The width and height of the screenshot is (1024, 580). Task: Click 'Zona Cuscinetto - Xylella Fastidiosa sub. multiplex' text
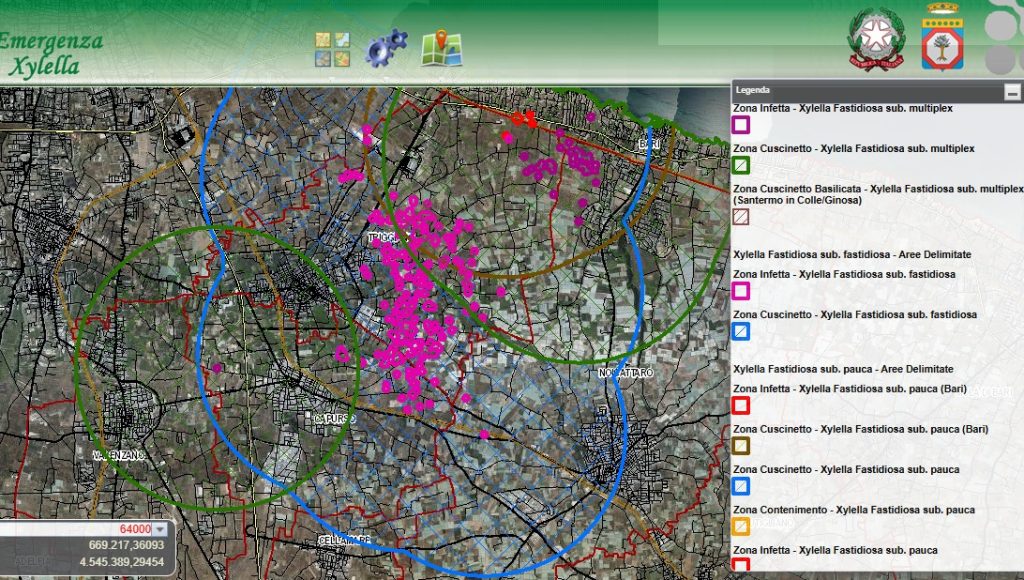click(854, 149)
